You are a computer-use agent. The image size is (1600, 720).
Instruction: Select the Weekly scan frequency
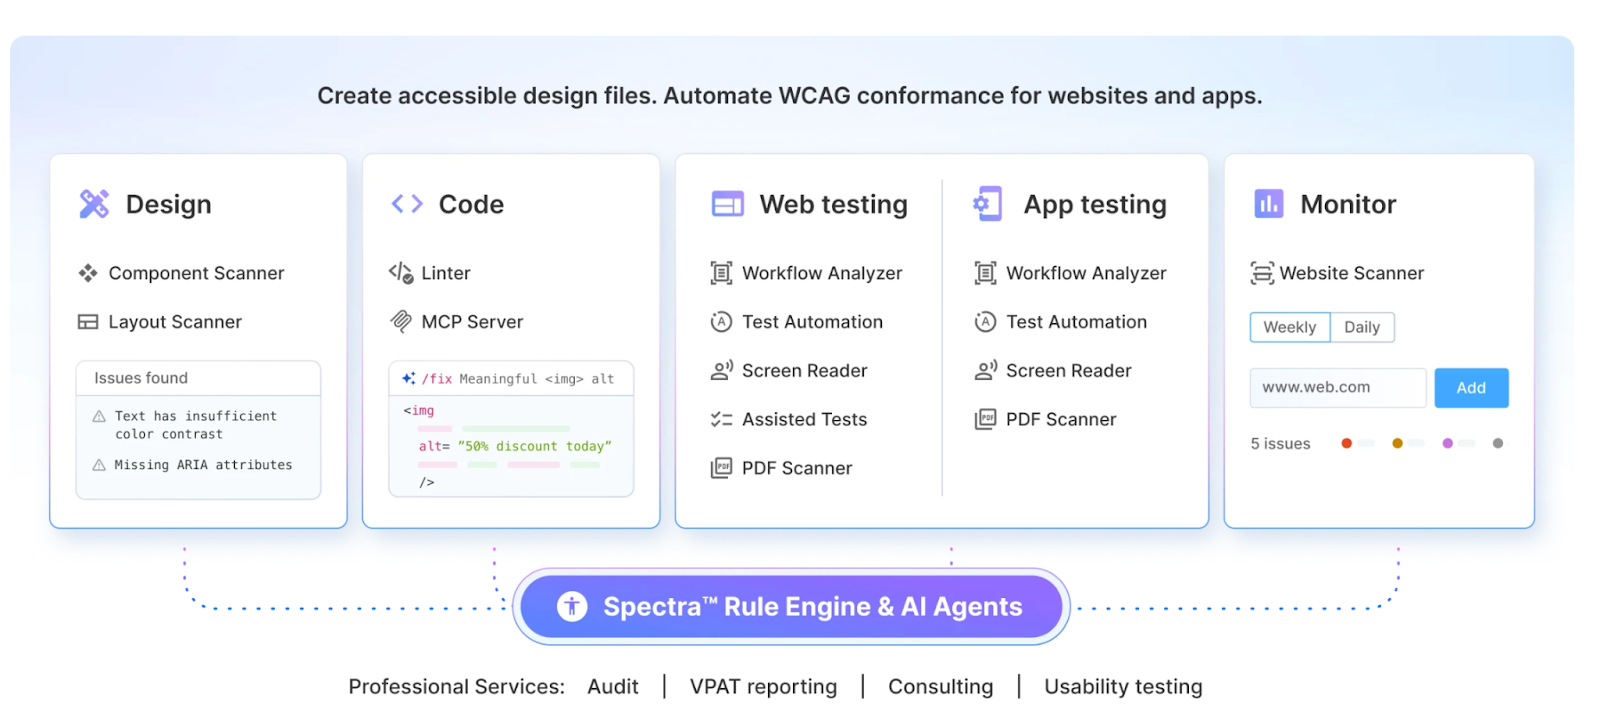click(x=1290, y=327)
